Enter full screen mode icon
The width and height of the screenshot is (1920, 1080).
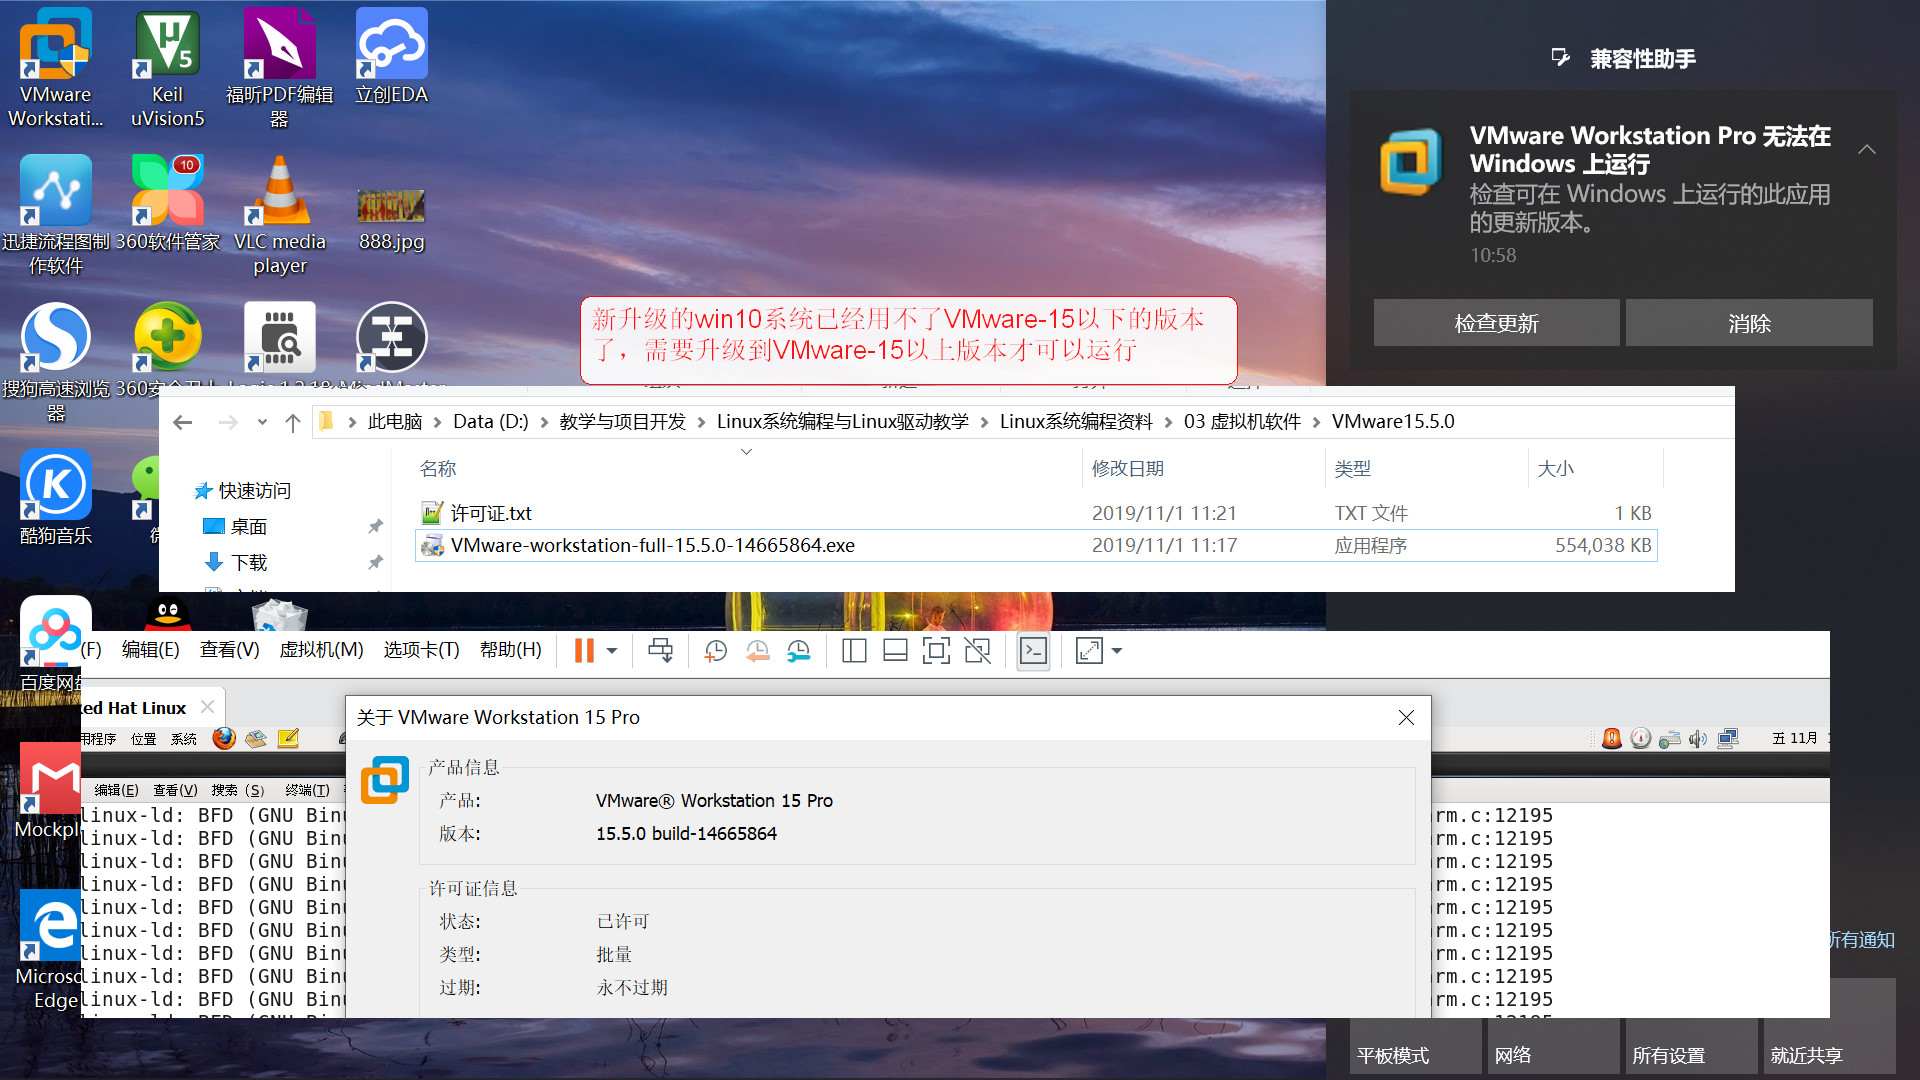point(936,651)
